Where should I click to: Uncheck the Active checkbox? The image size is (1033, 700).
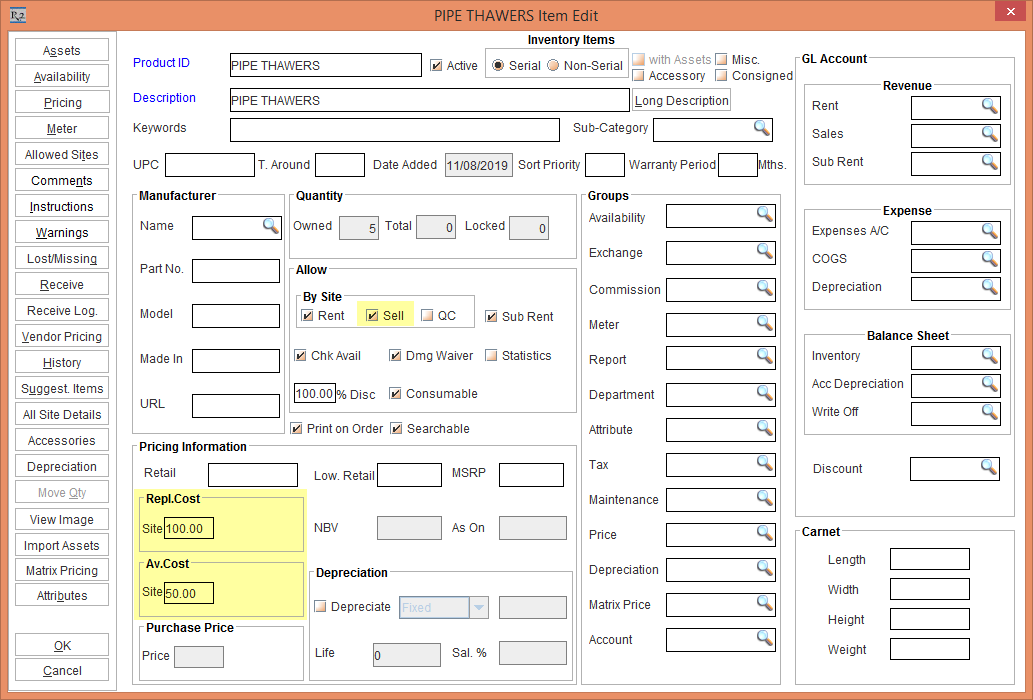[436, 66]
